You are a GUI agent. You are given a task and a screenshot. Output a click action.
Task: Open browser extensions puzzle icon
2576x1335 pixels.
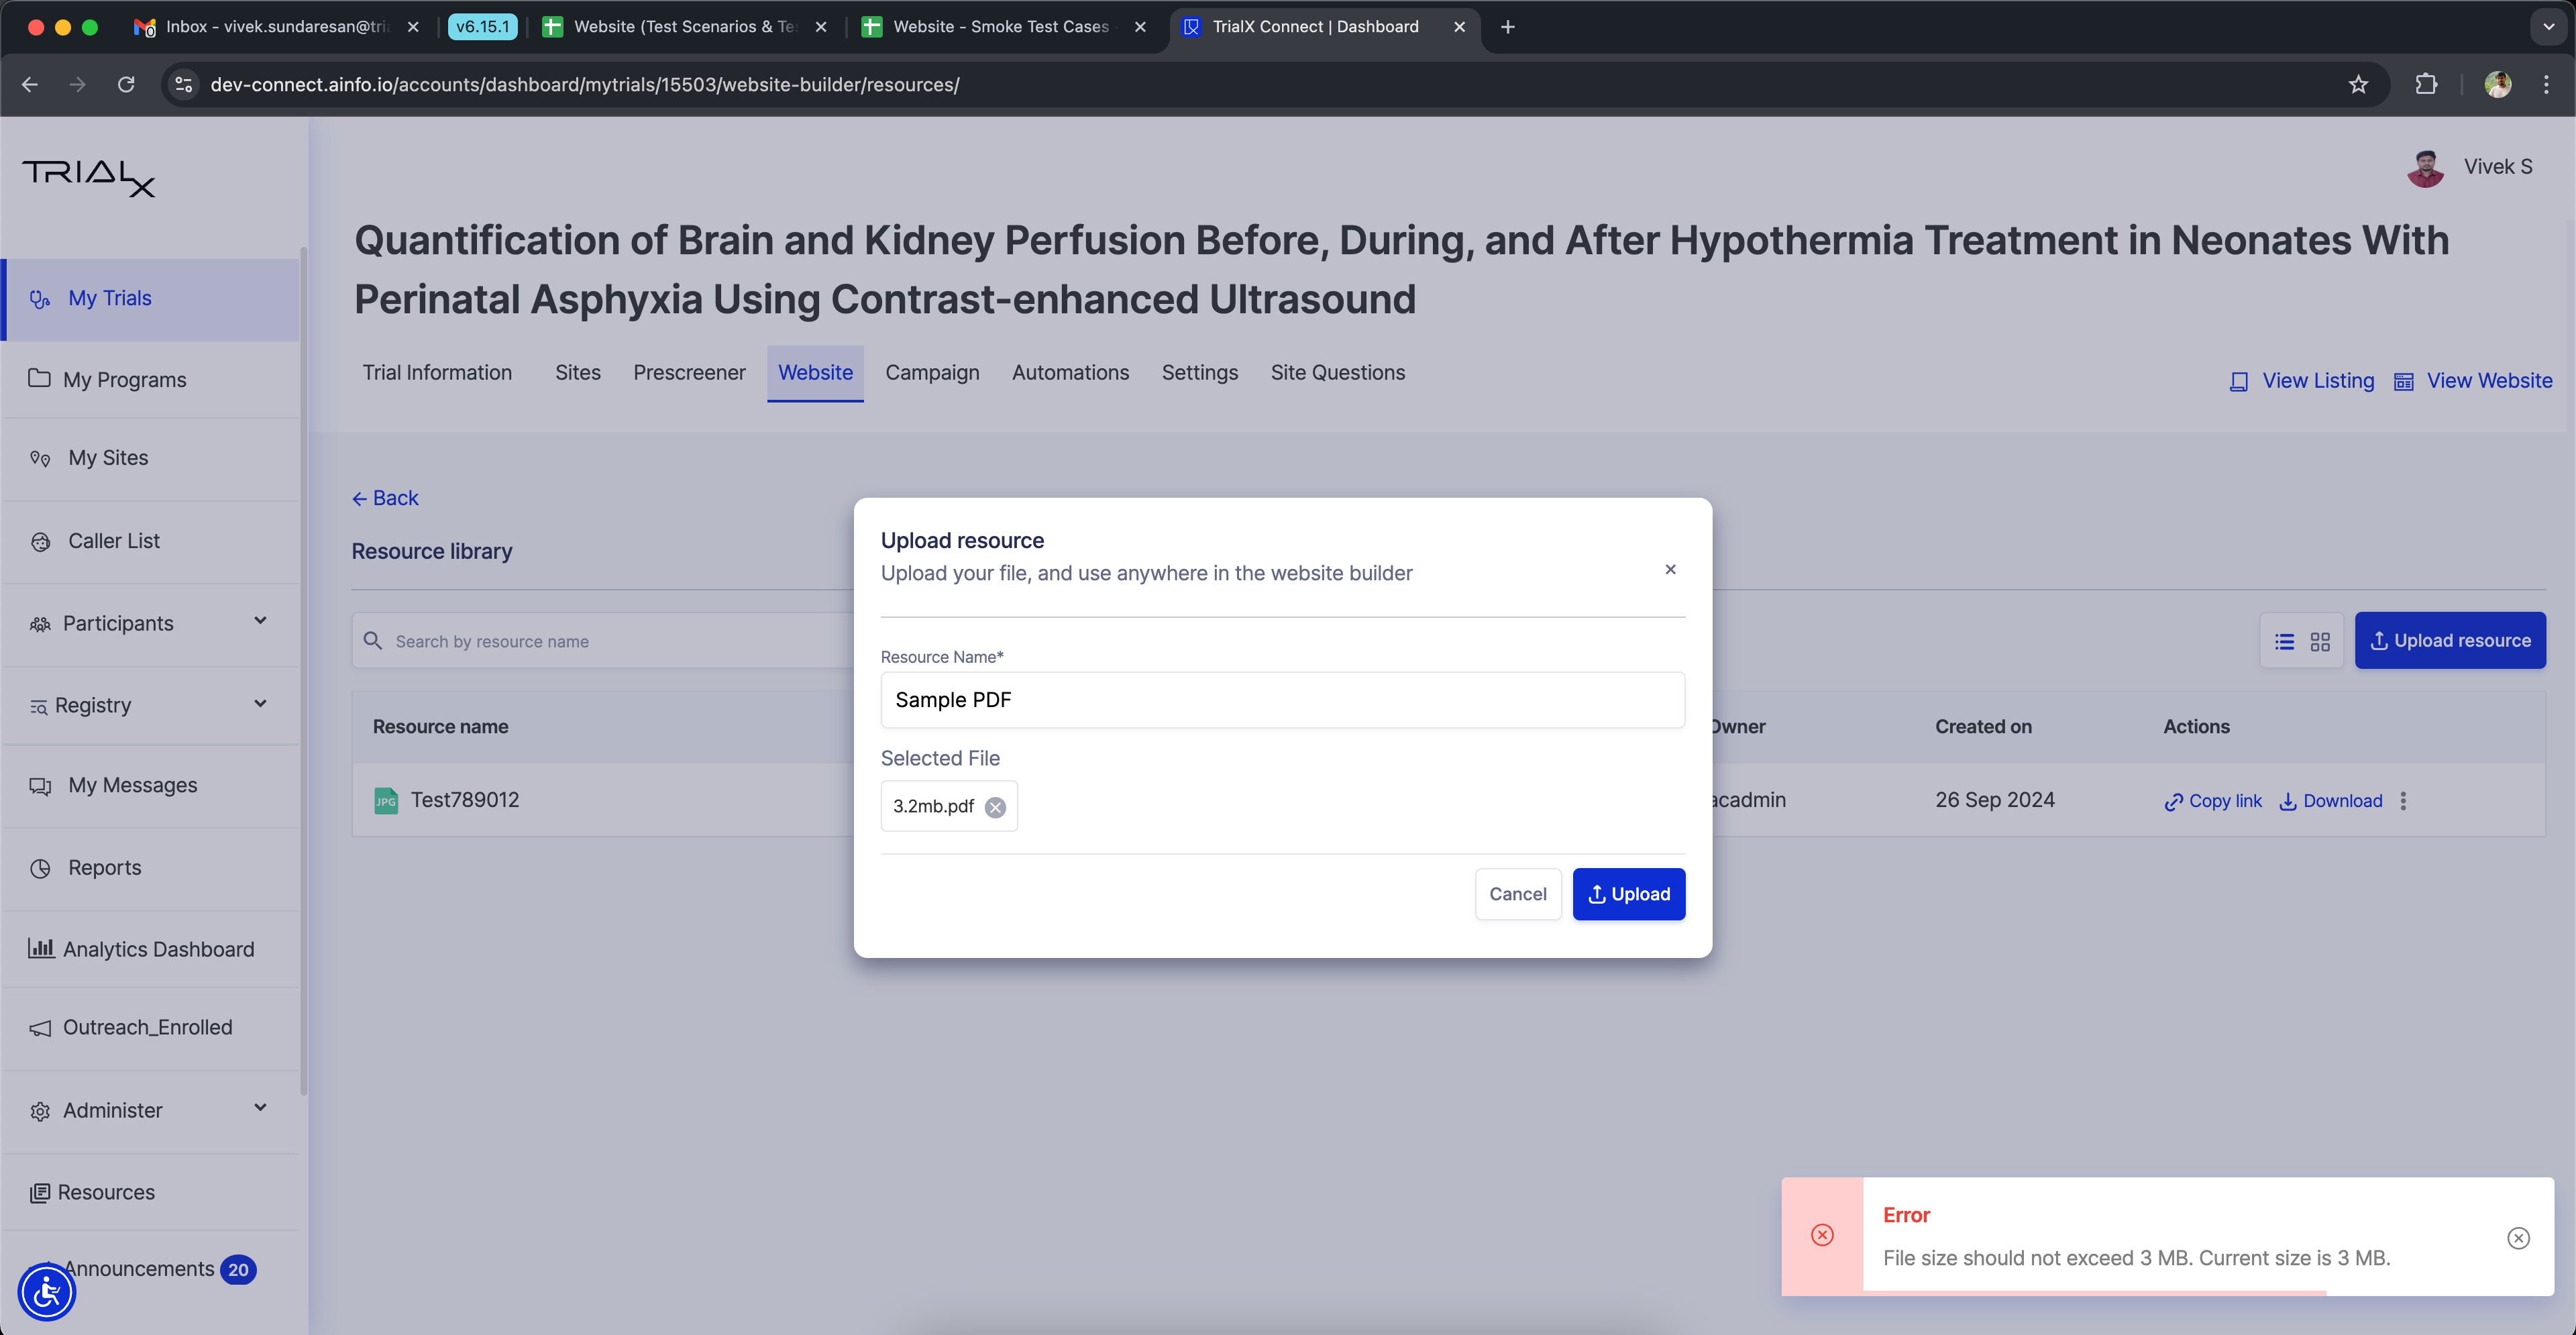click(x=2426, y=85)
